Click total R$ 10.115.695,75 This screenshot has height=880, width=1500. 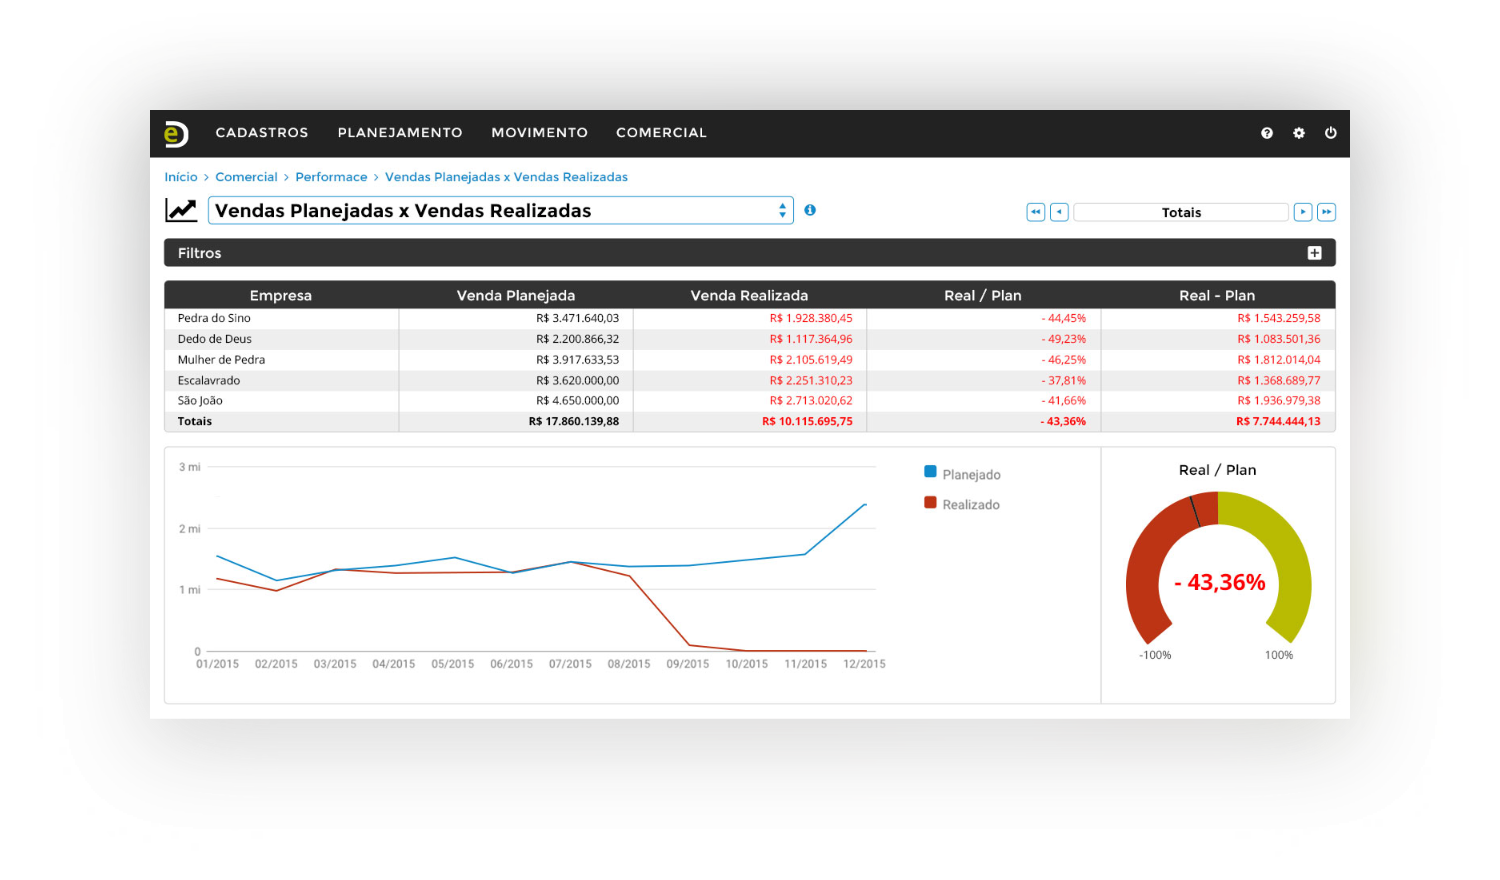(807, 421)
